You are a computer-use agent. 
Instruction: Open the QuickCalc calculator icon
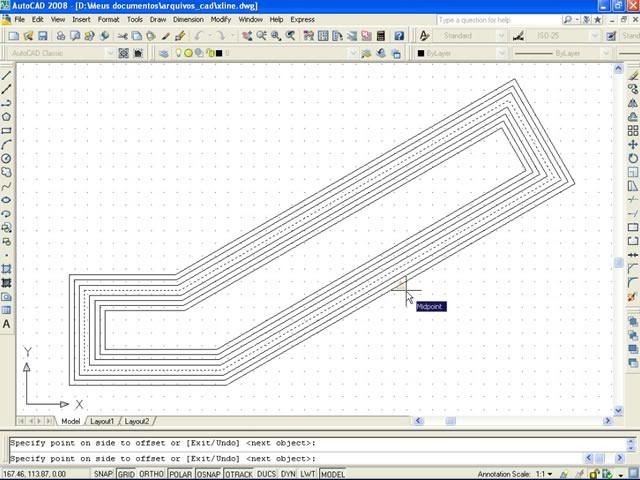tap(381, 36)
